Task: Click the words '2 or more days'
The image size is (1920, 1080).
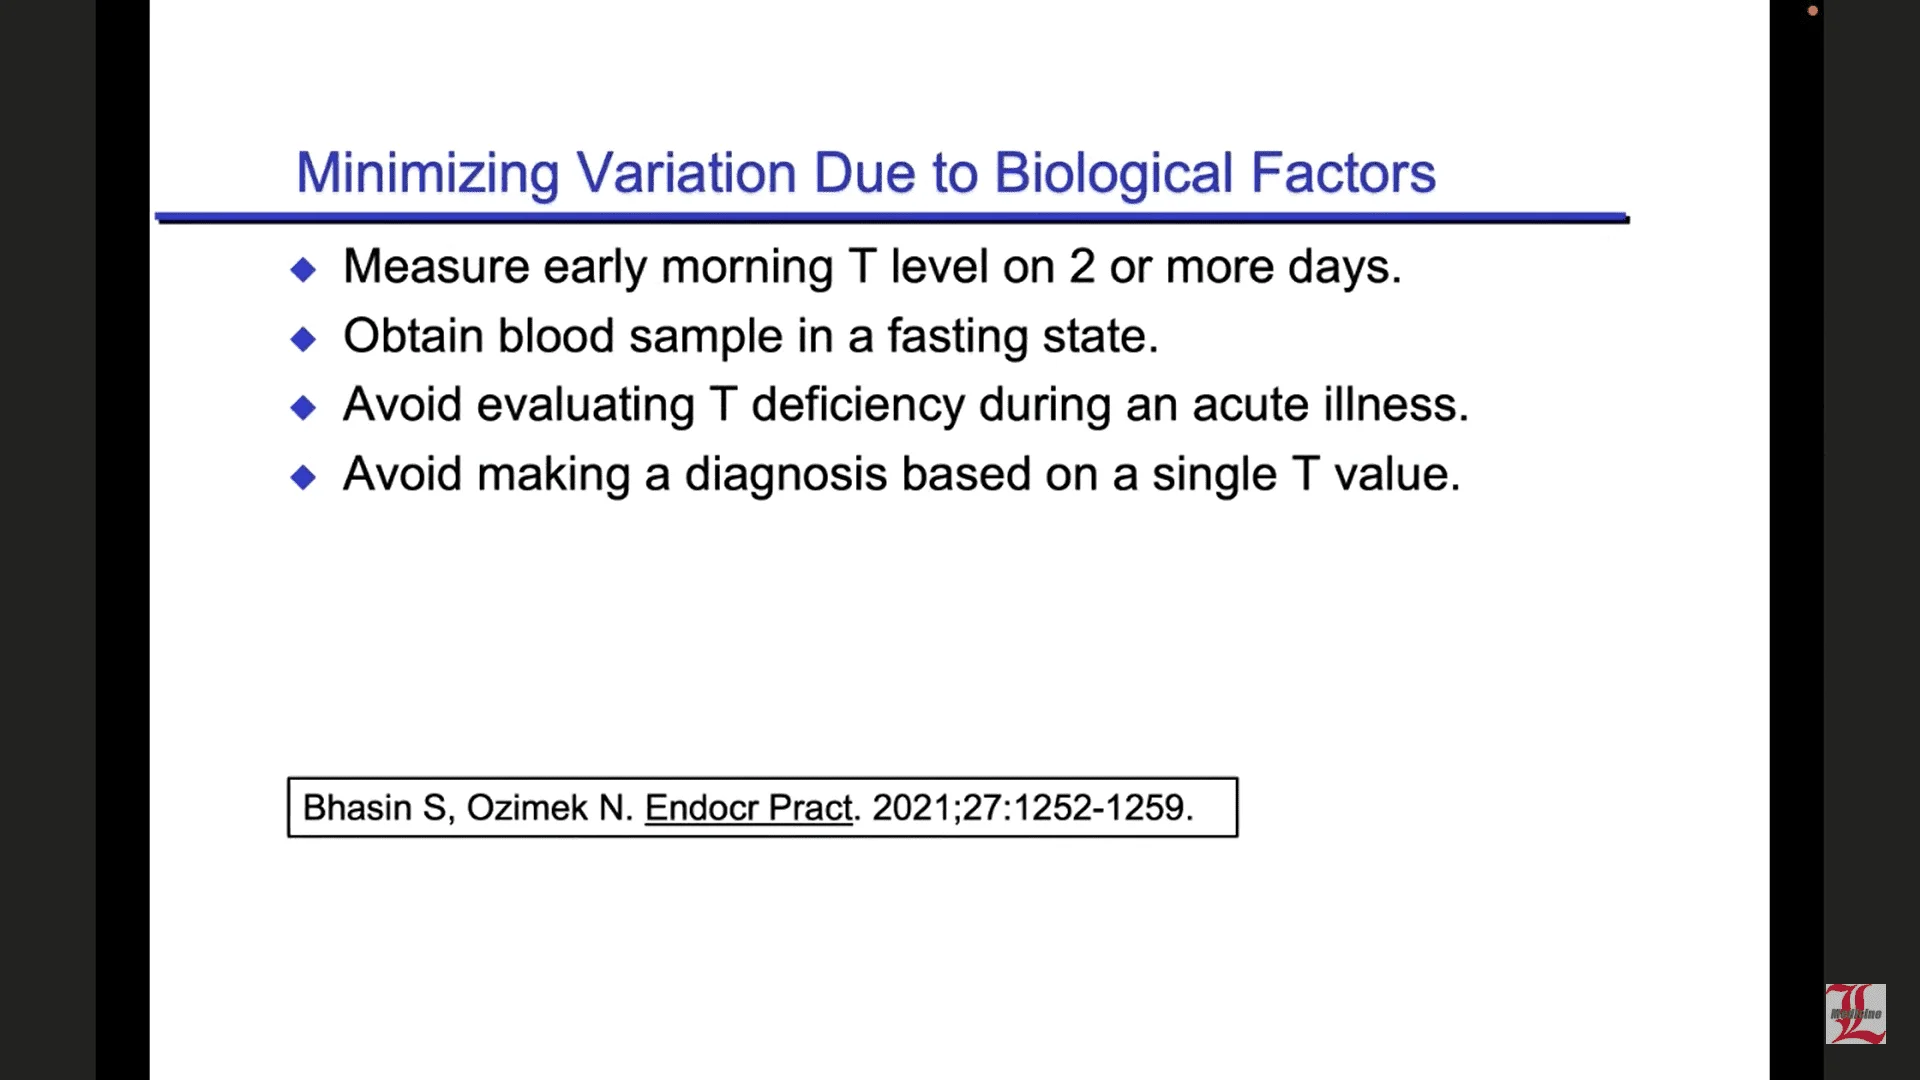Action: 1235,267
